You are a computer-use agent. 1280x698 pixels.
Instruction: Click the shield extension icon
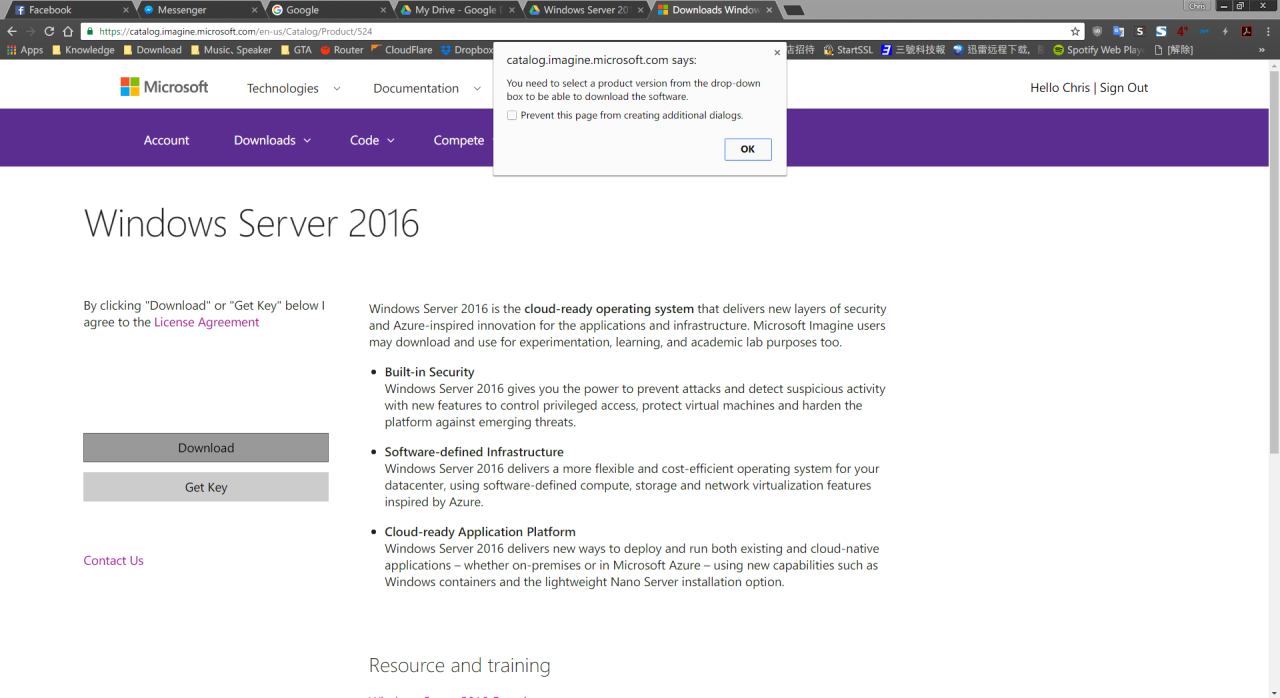(1099, 31)
